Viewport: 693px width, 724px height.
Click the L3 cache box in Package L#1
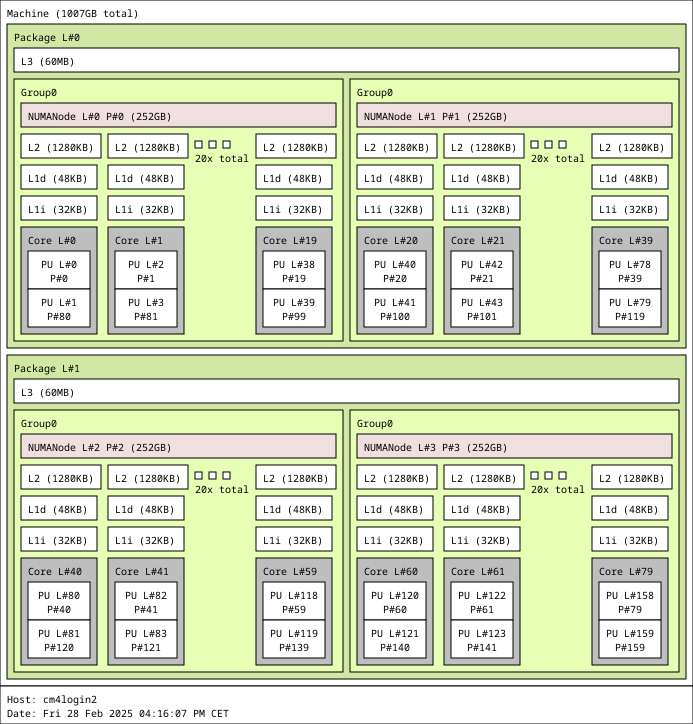coord(346,392)
